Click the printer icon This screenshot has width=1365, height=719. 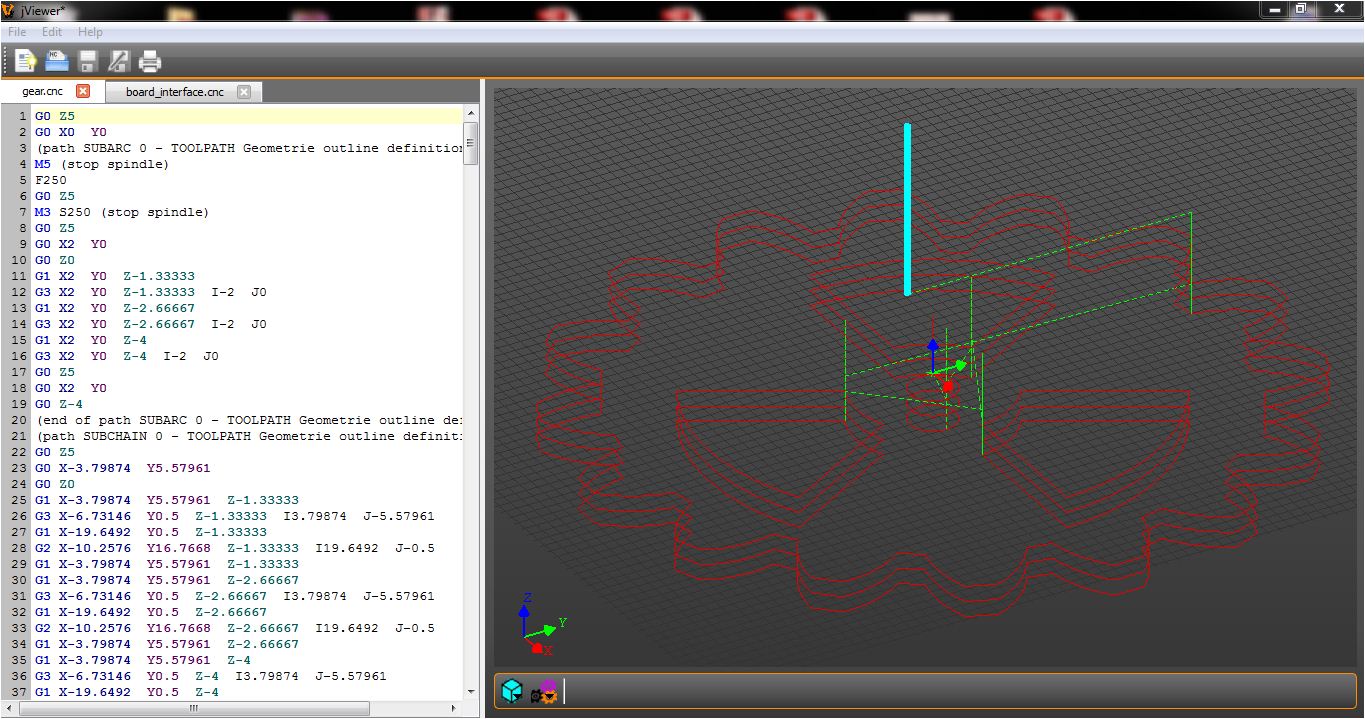point(150,61)
